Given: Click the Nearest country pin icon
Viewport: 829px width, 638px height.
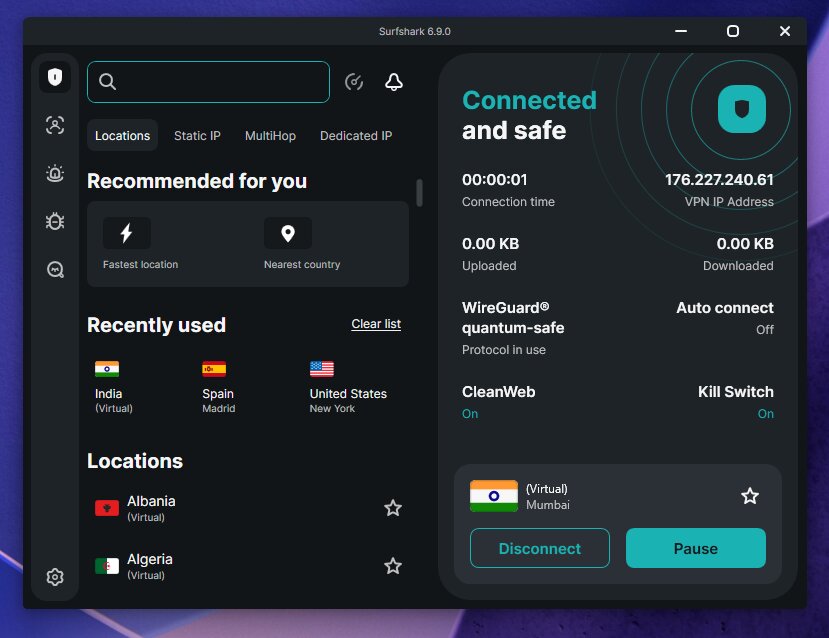Looking at the screenshot, I should [288, 233].
